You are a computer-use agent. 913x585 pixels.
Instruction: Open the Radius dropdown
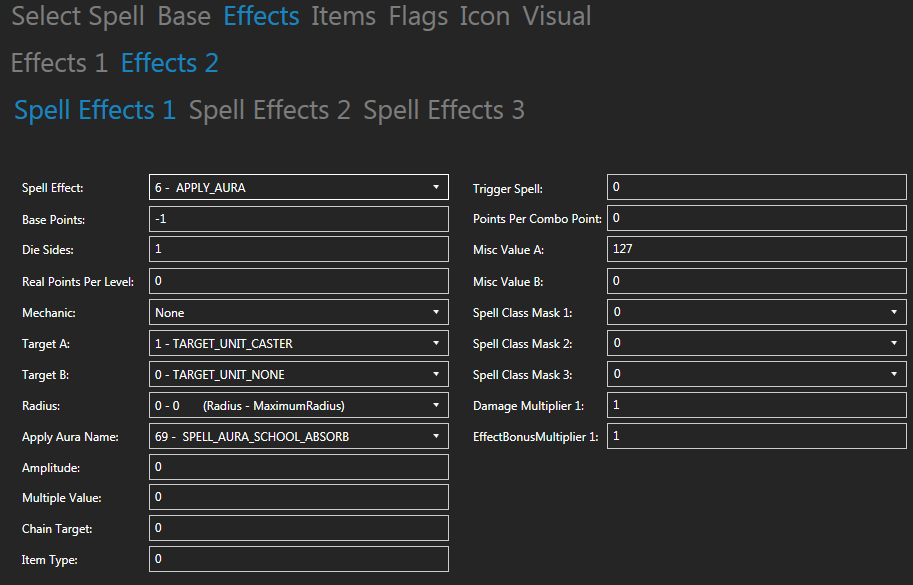tap(298, 405)
